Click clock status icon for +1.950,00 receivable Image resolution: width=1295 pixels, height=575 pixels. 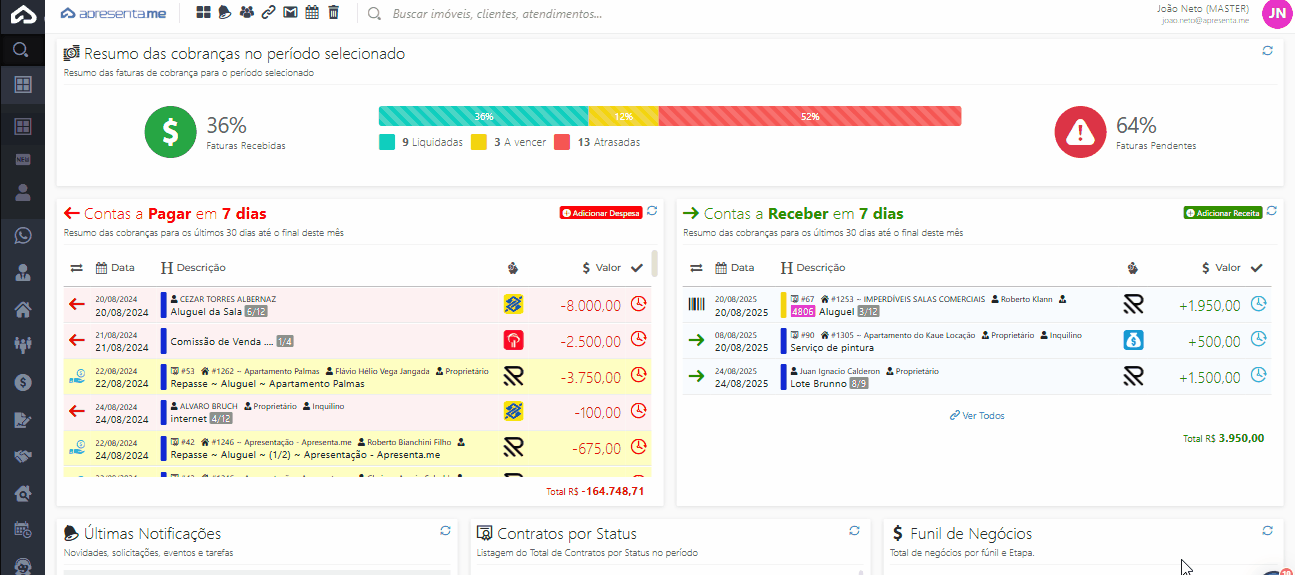pos(1259,304)
